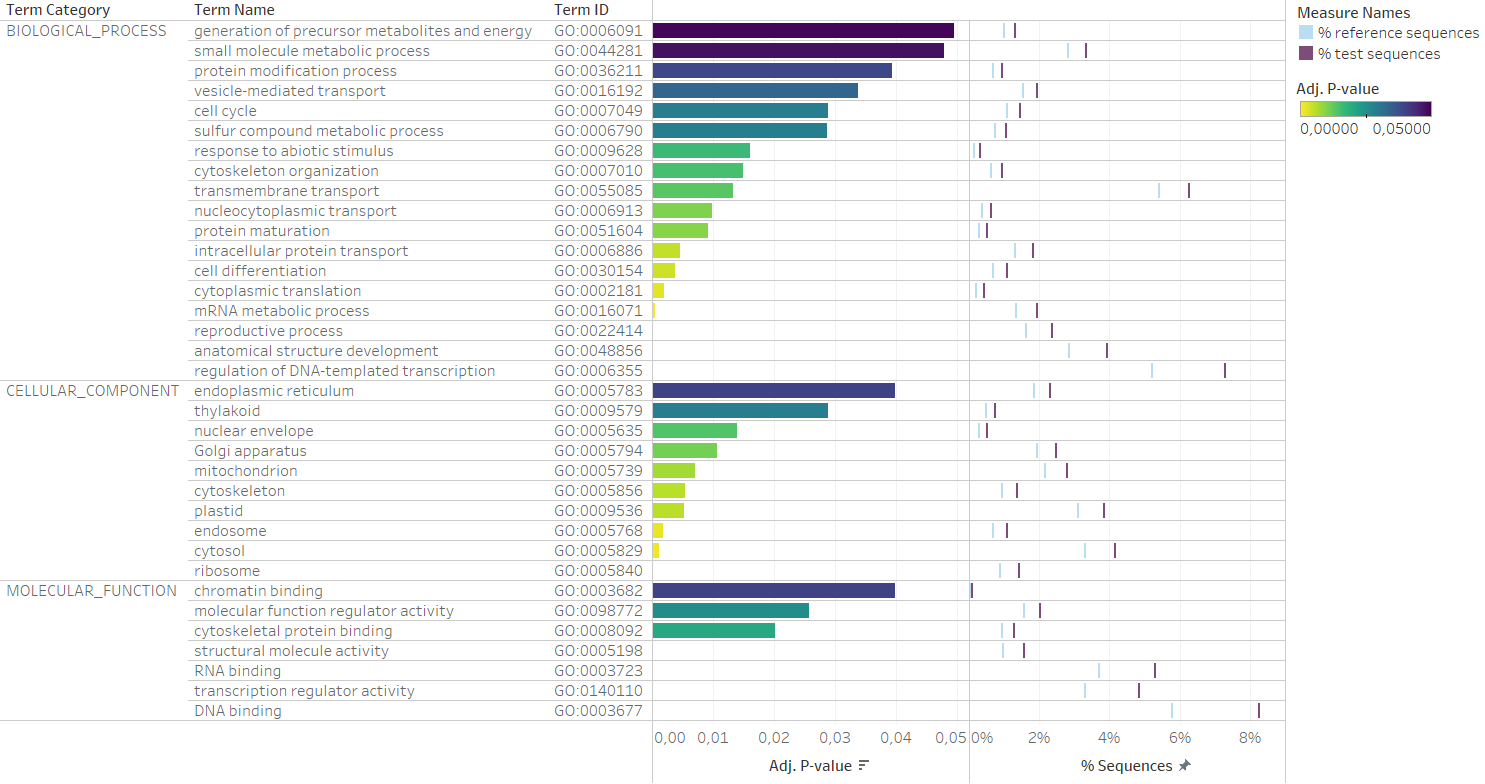Click the reference sequences mark for transmembrane transport

(1159, 191)
